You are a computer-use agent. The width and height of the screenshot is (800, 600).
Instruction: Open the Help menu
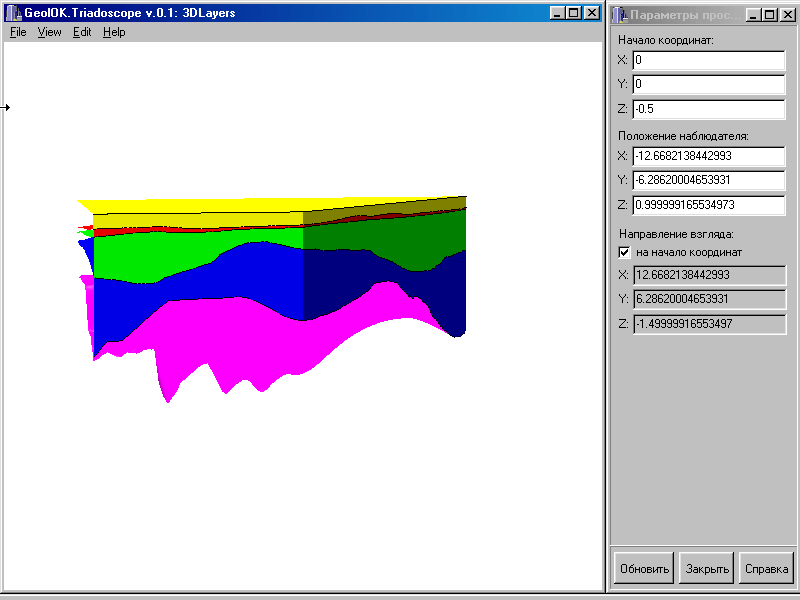click(x=114, y=32)
